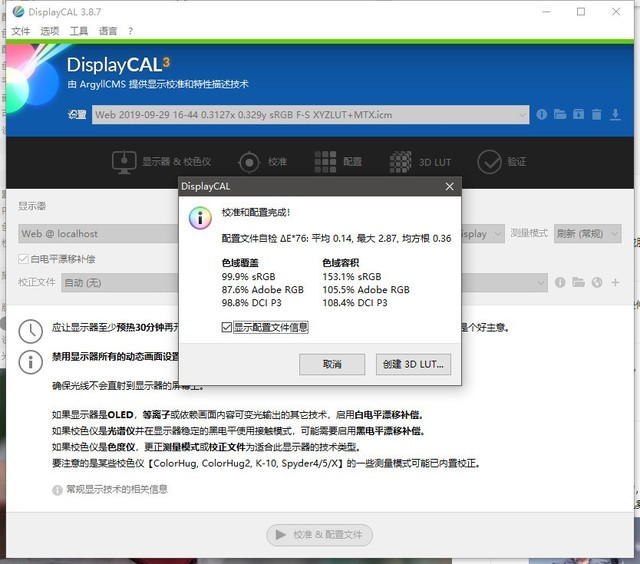This screenshot has height=564, width=640.
Task: Expand the measurement mode dropdown
Action: (587, 234)
